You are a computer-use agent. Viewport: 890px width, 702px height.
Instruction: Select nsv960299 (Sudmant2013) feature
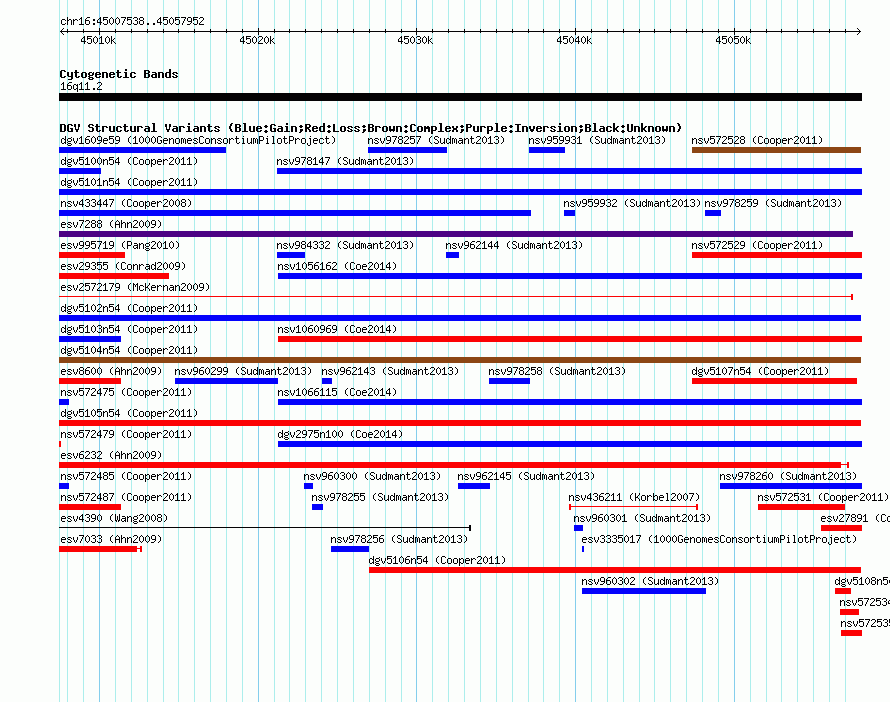(x=226, y=381)
